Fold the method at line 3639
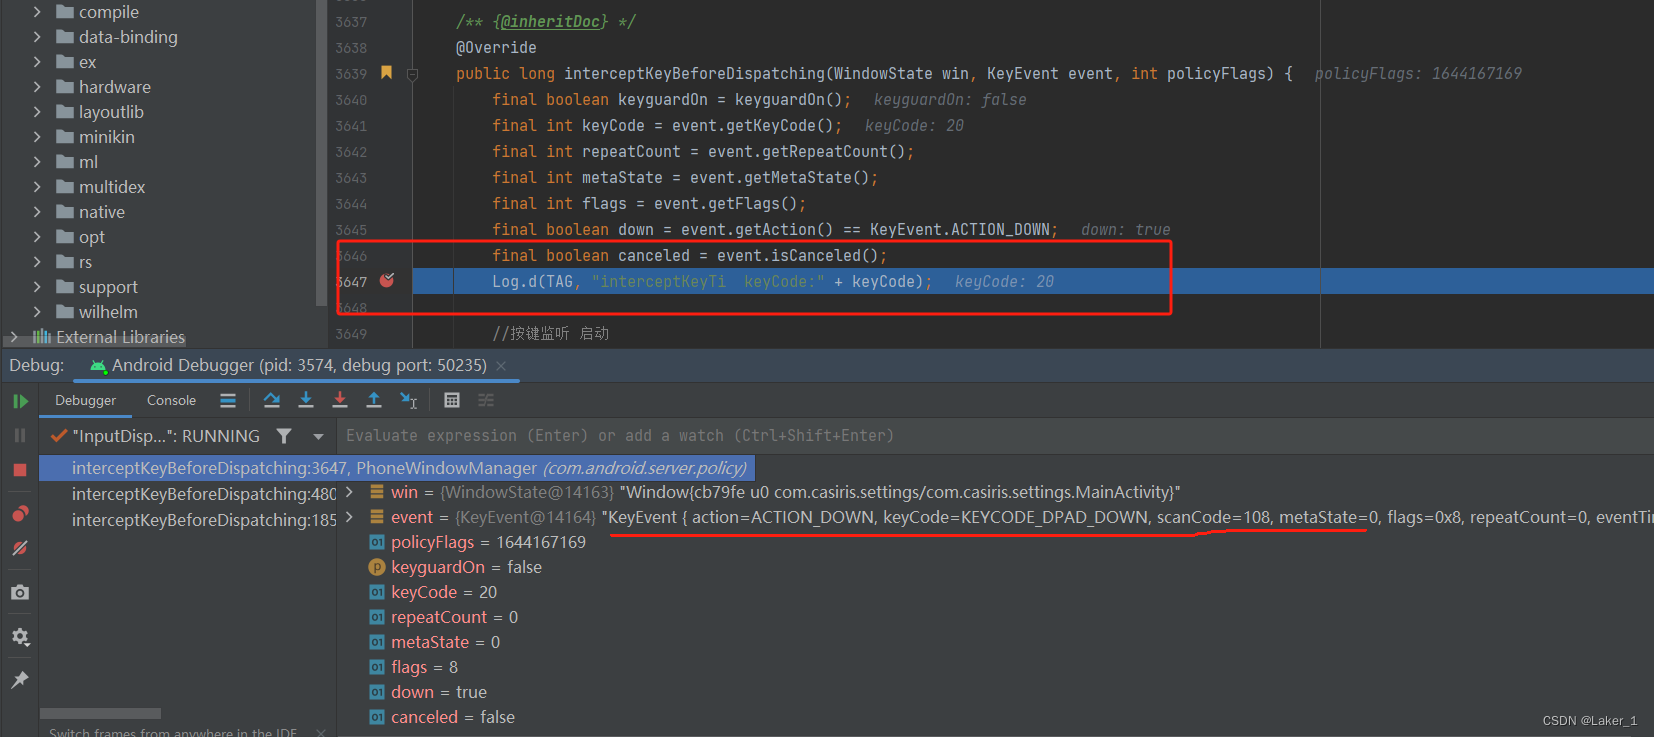This screenshot has width=1654, height=737. 412,74
